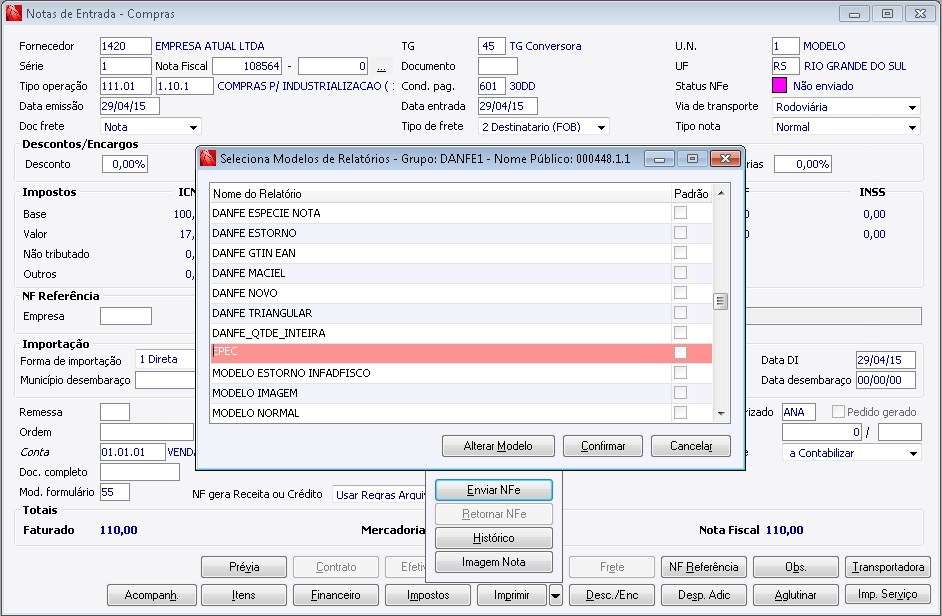Click the Transportadora button
Image resolution: width=942 pixels, height=616 pixels.
pos(888,567)
